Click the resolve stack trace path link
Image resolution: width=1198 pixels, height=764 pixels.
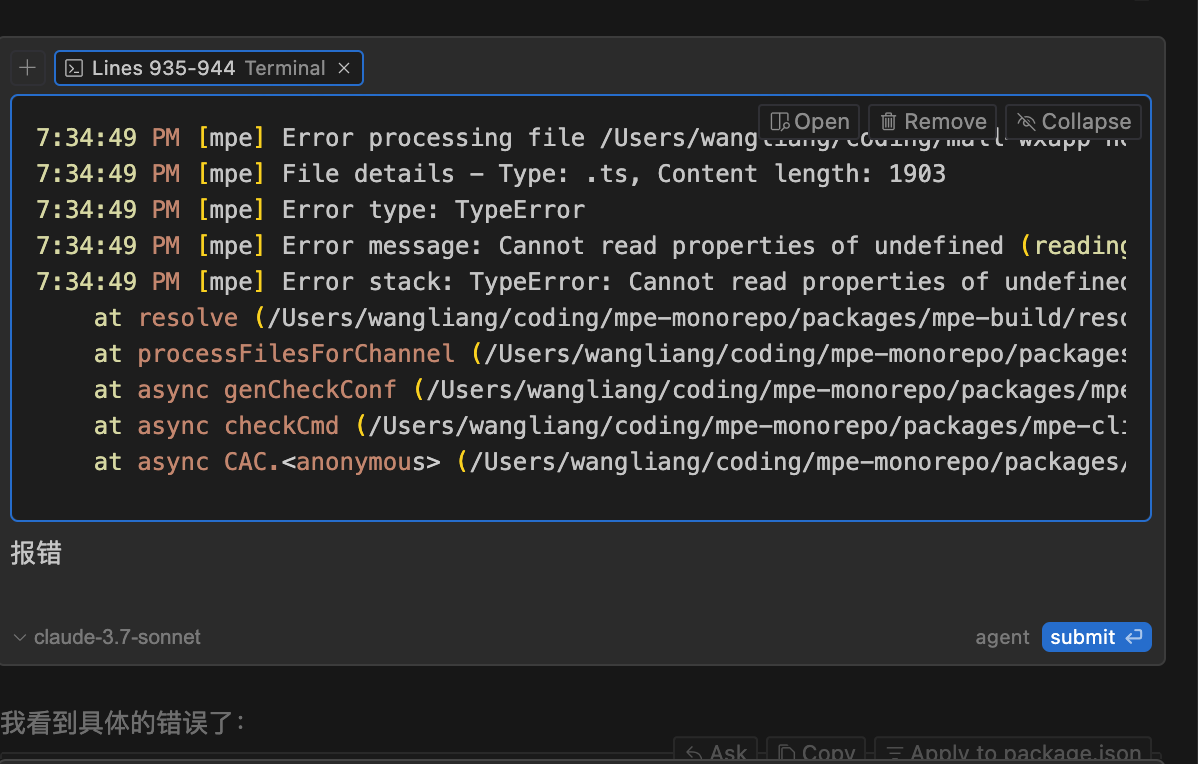690,318
